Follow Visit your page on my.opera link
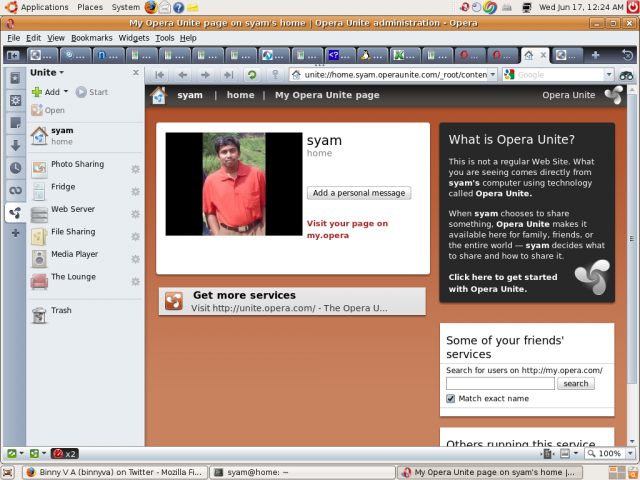Image resolution: width=640 pixels, height=480 pixels. point(347,229)
